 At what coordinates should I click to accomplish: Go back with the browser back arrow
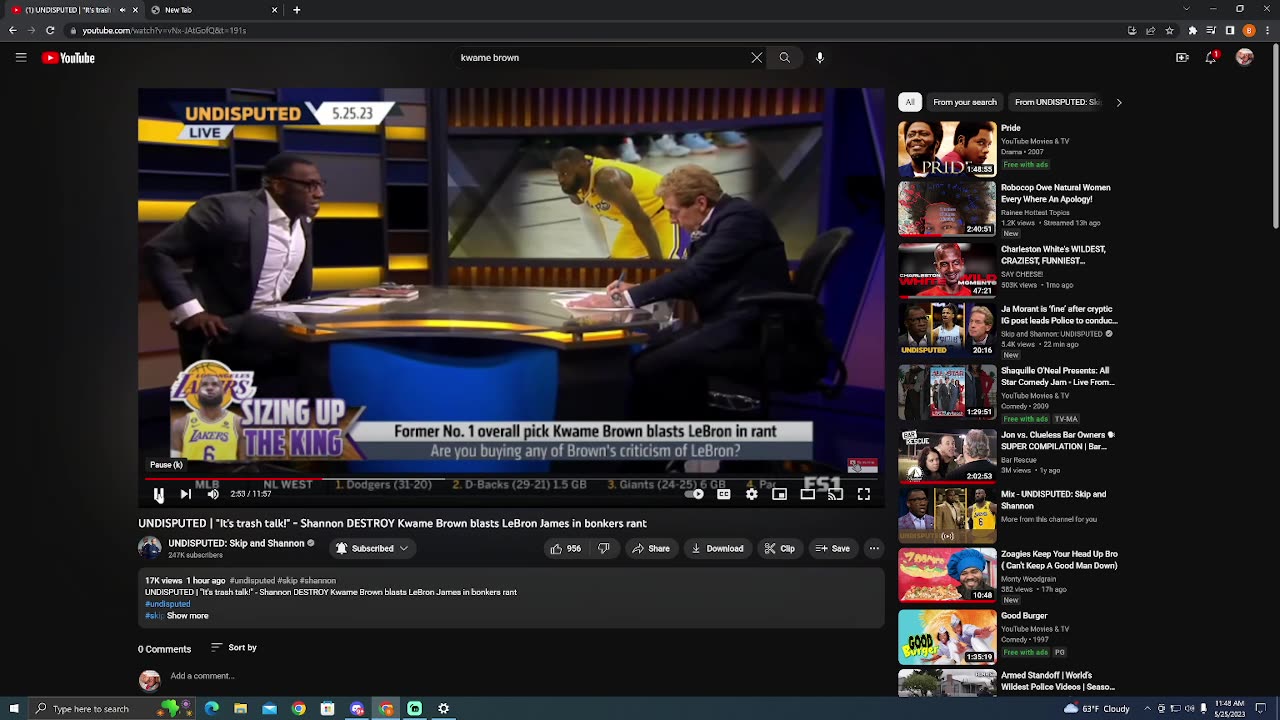pos(12,31)
